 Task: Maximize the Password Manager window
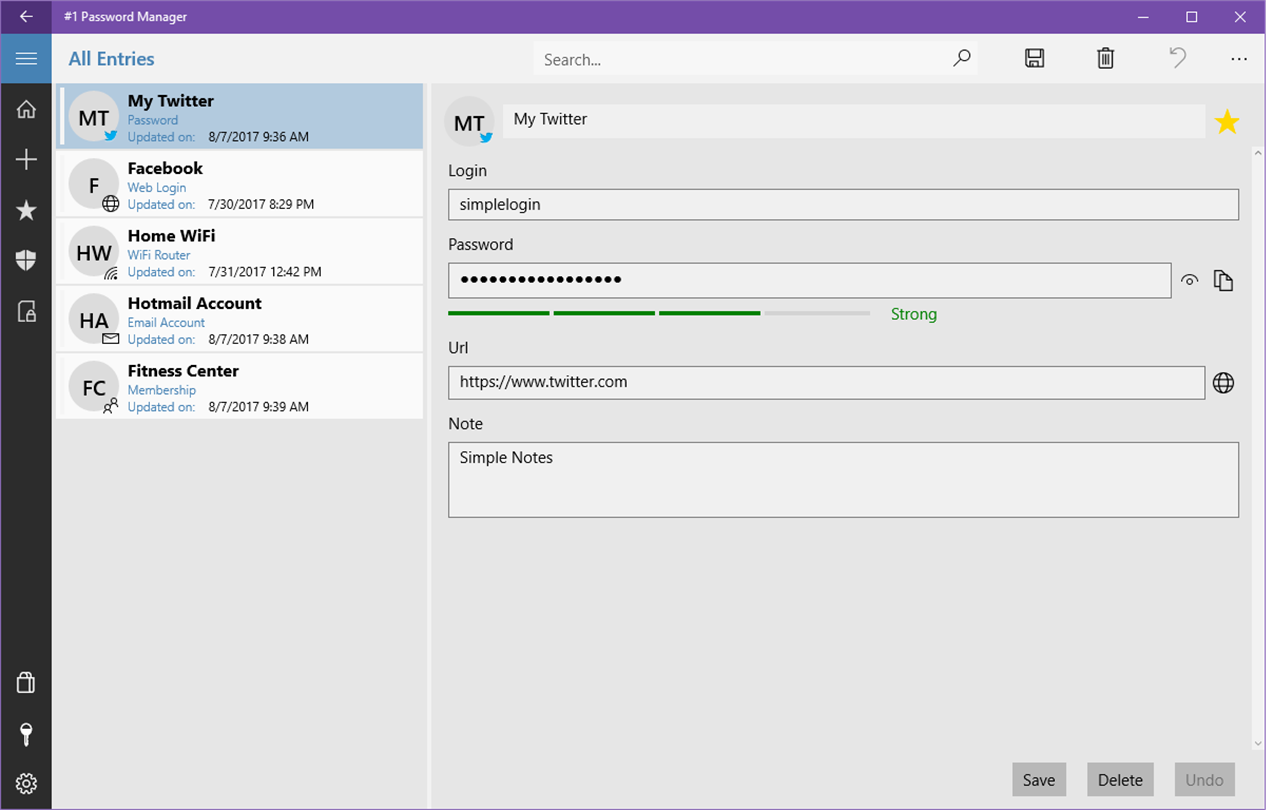pyautogui.click(x=1192, y=17)
